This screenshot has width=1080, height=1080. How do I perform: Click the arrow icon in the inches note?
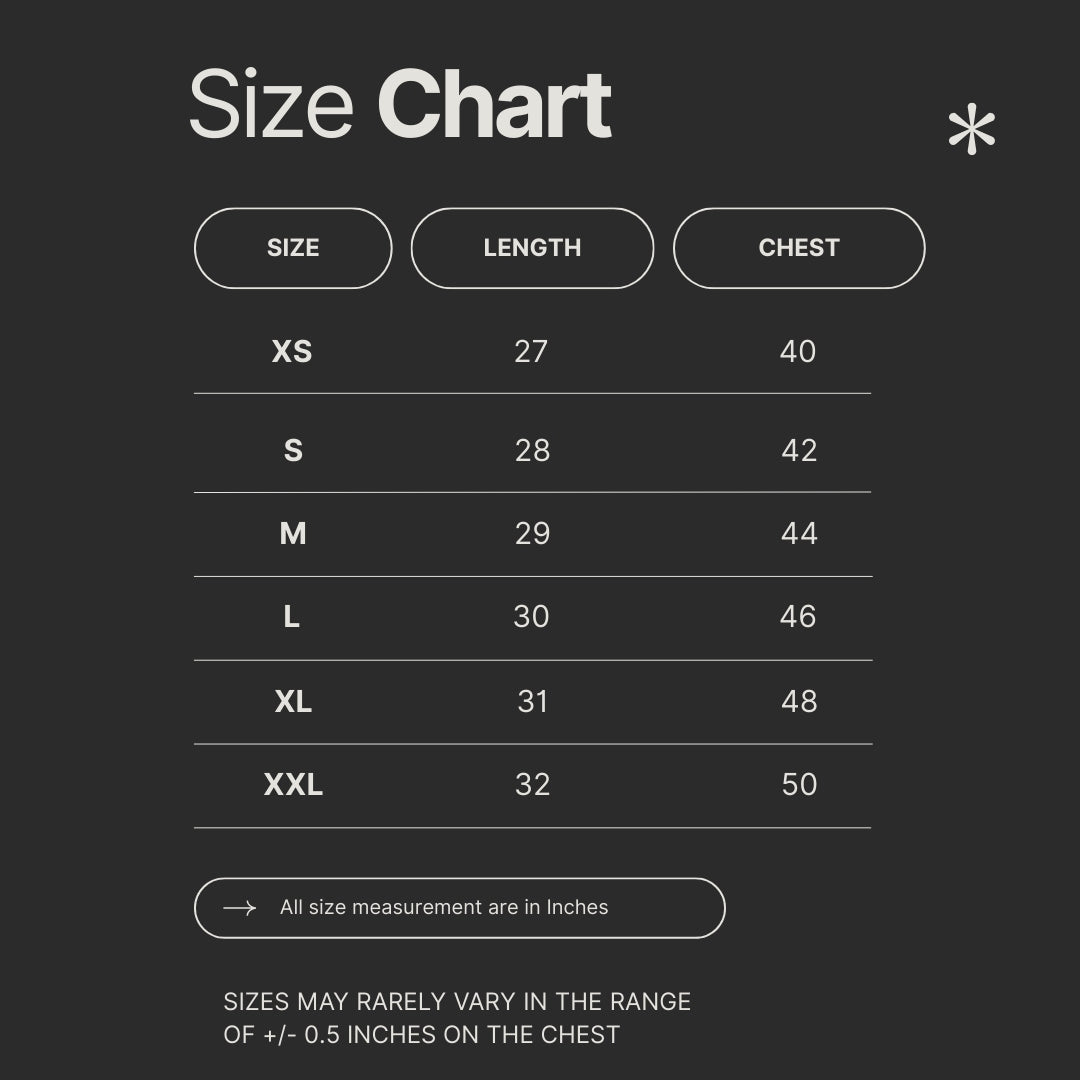click(239, 908)
